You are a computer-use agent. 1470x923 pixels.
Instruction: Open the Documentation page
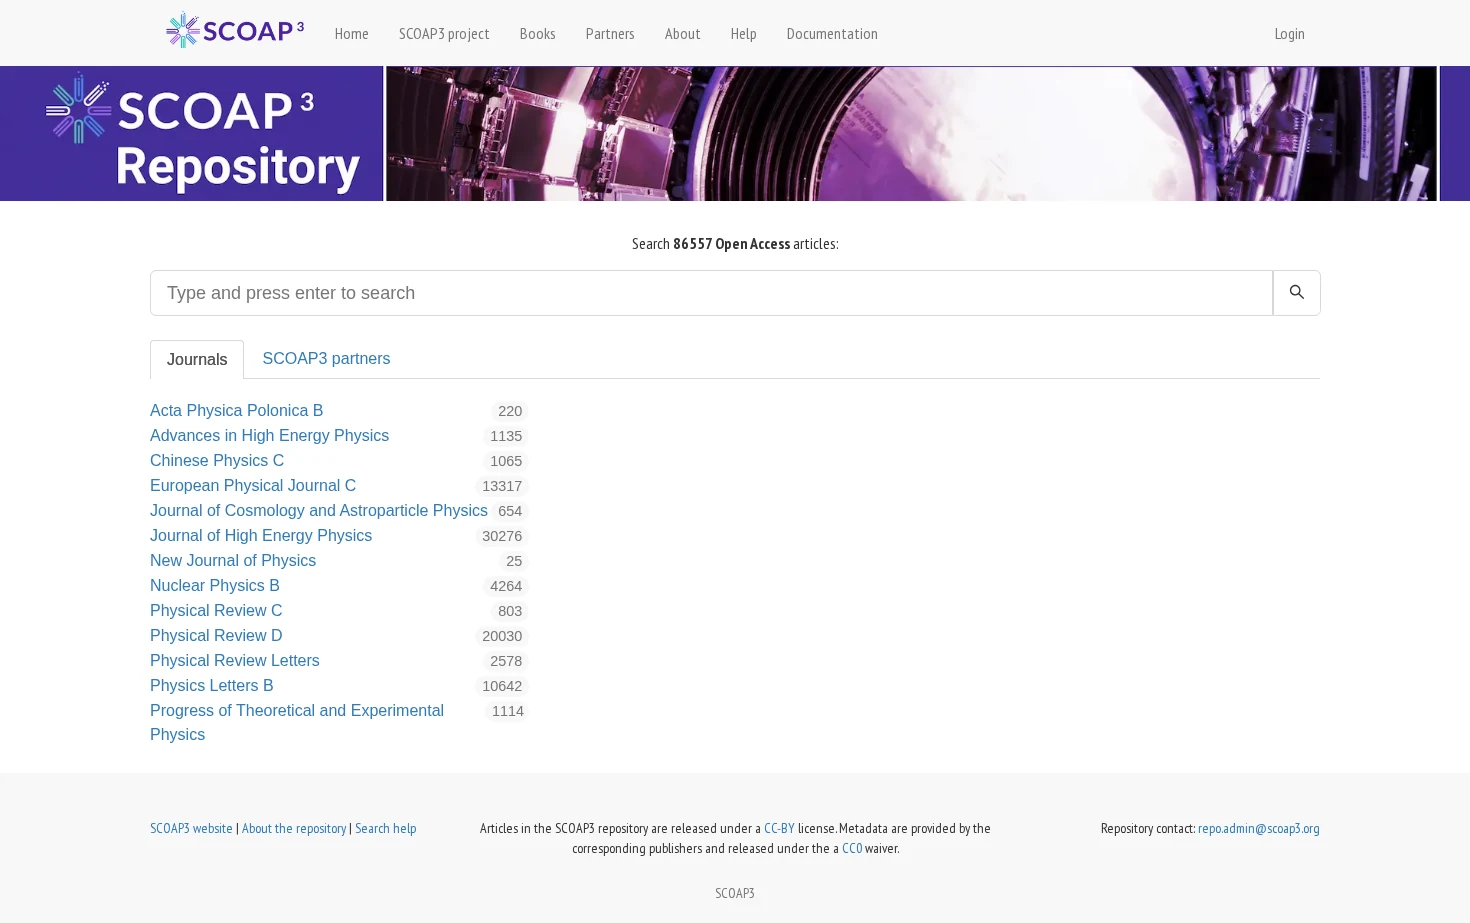832,34
